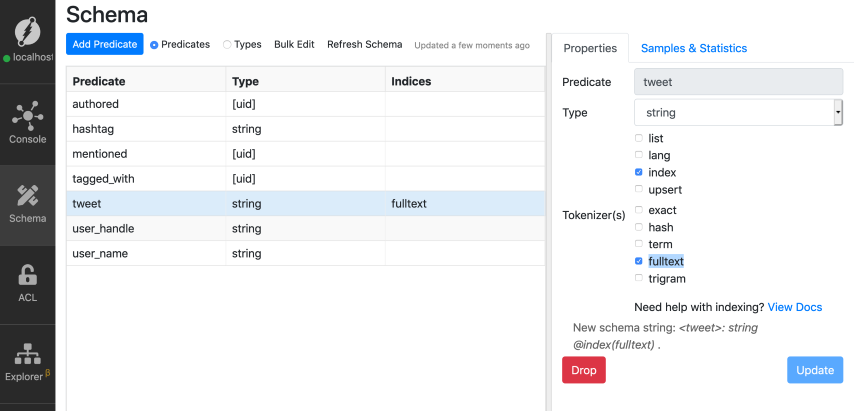The height and width of the screenshot is (411, 854).
Task: Open the View Docs link
Action: pyautogui.click(x=794, y=307)
